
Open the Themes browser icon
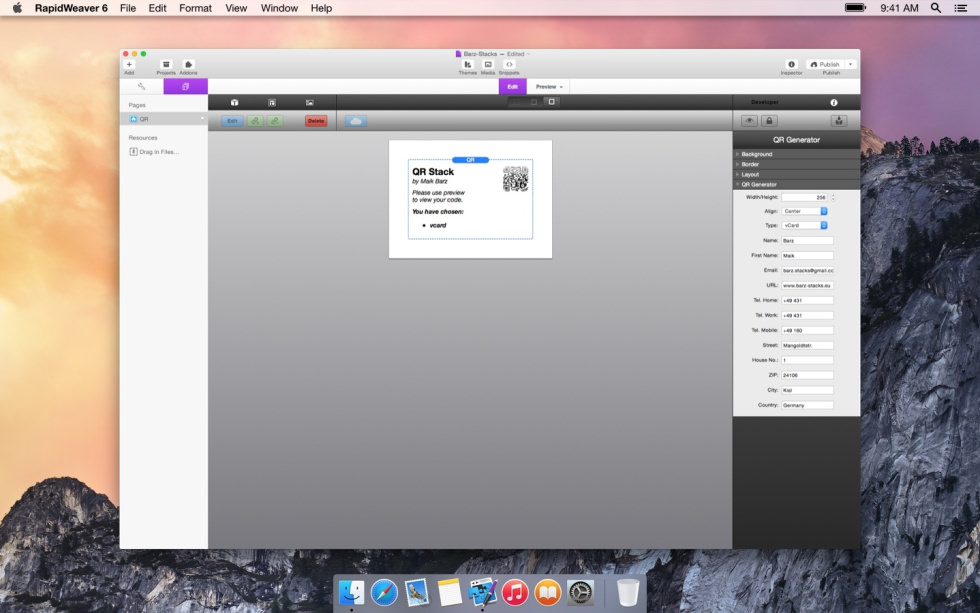[x=468, y=64]
